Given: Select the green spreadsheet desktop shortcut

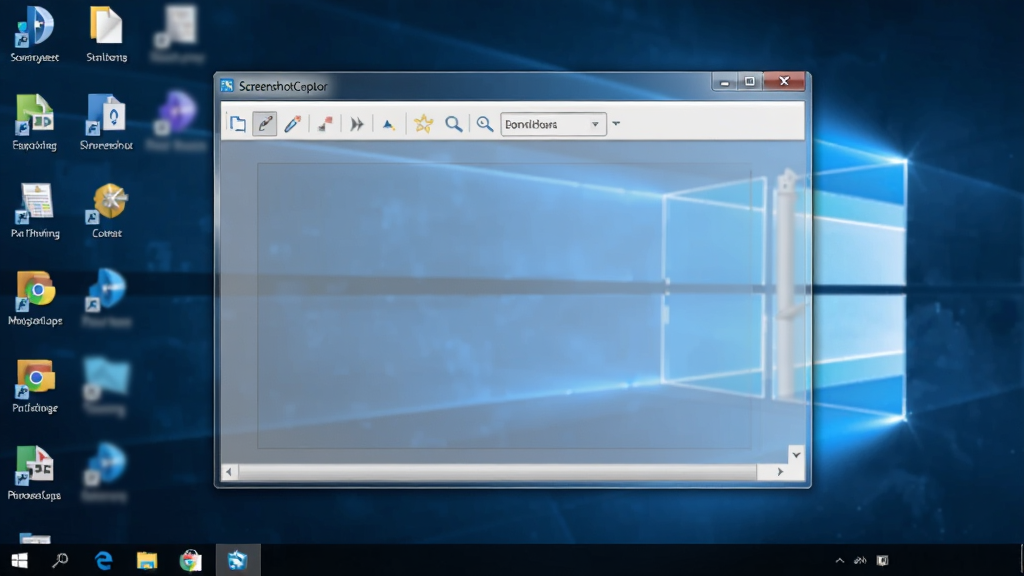Looking at the screenshot, I should click(x=35, y=121).
